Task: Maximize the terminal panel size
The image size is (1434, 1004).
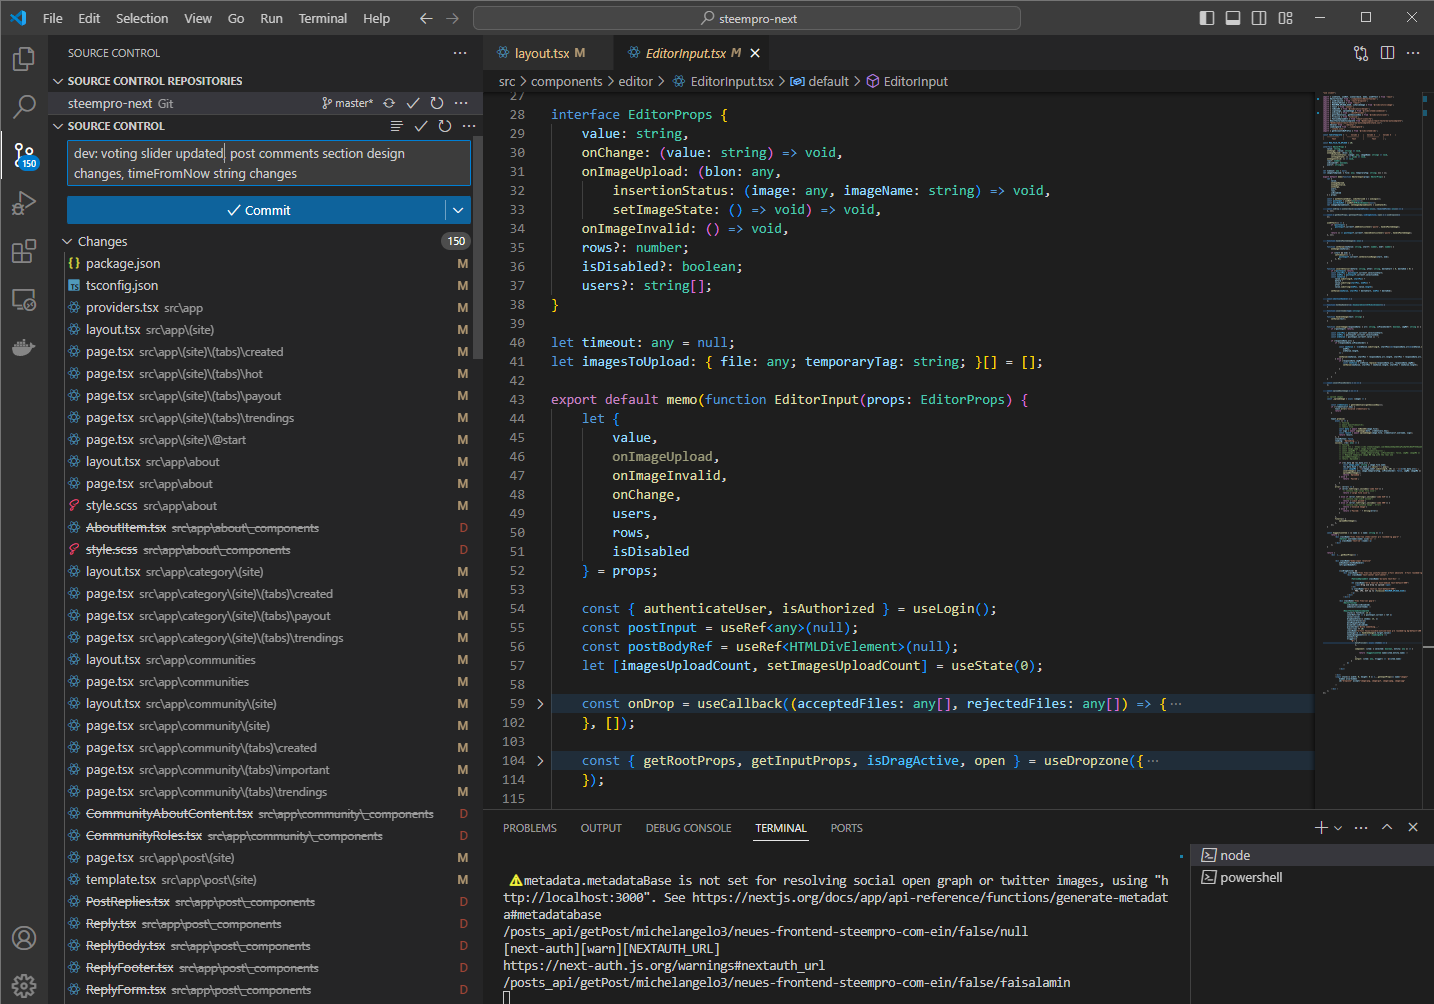Action: pyautogui.click(x=1387, y=827)
